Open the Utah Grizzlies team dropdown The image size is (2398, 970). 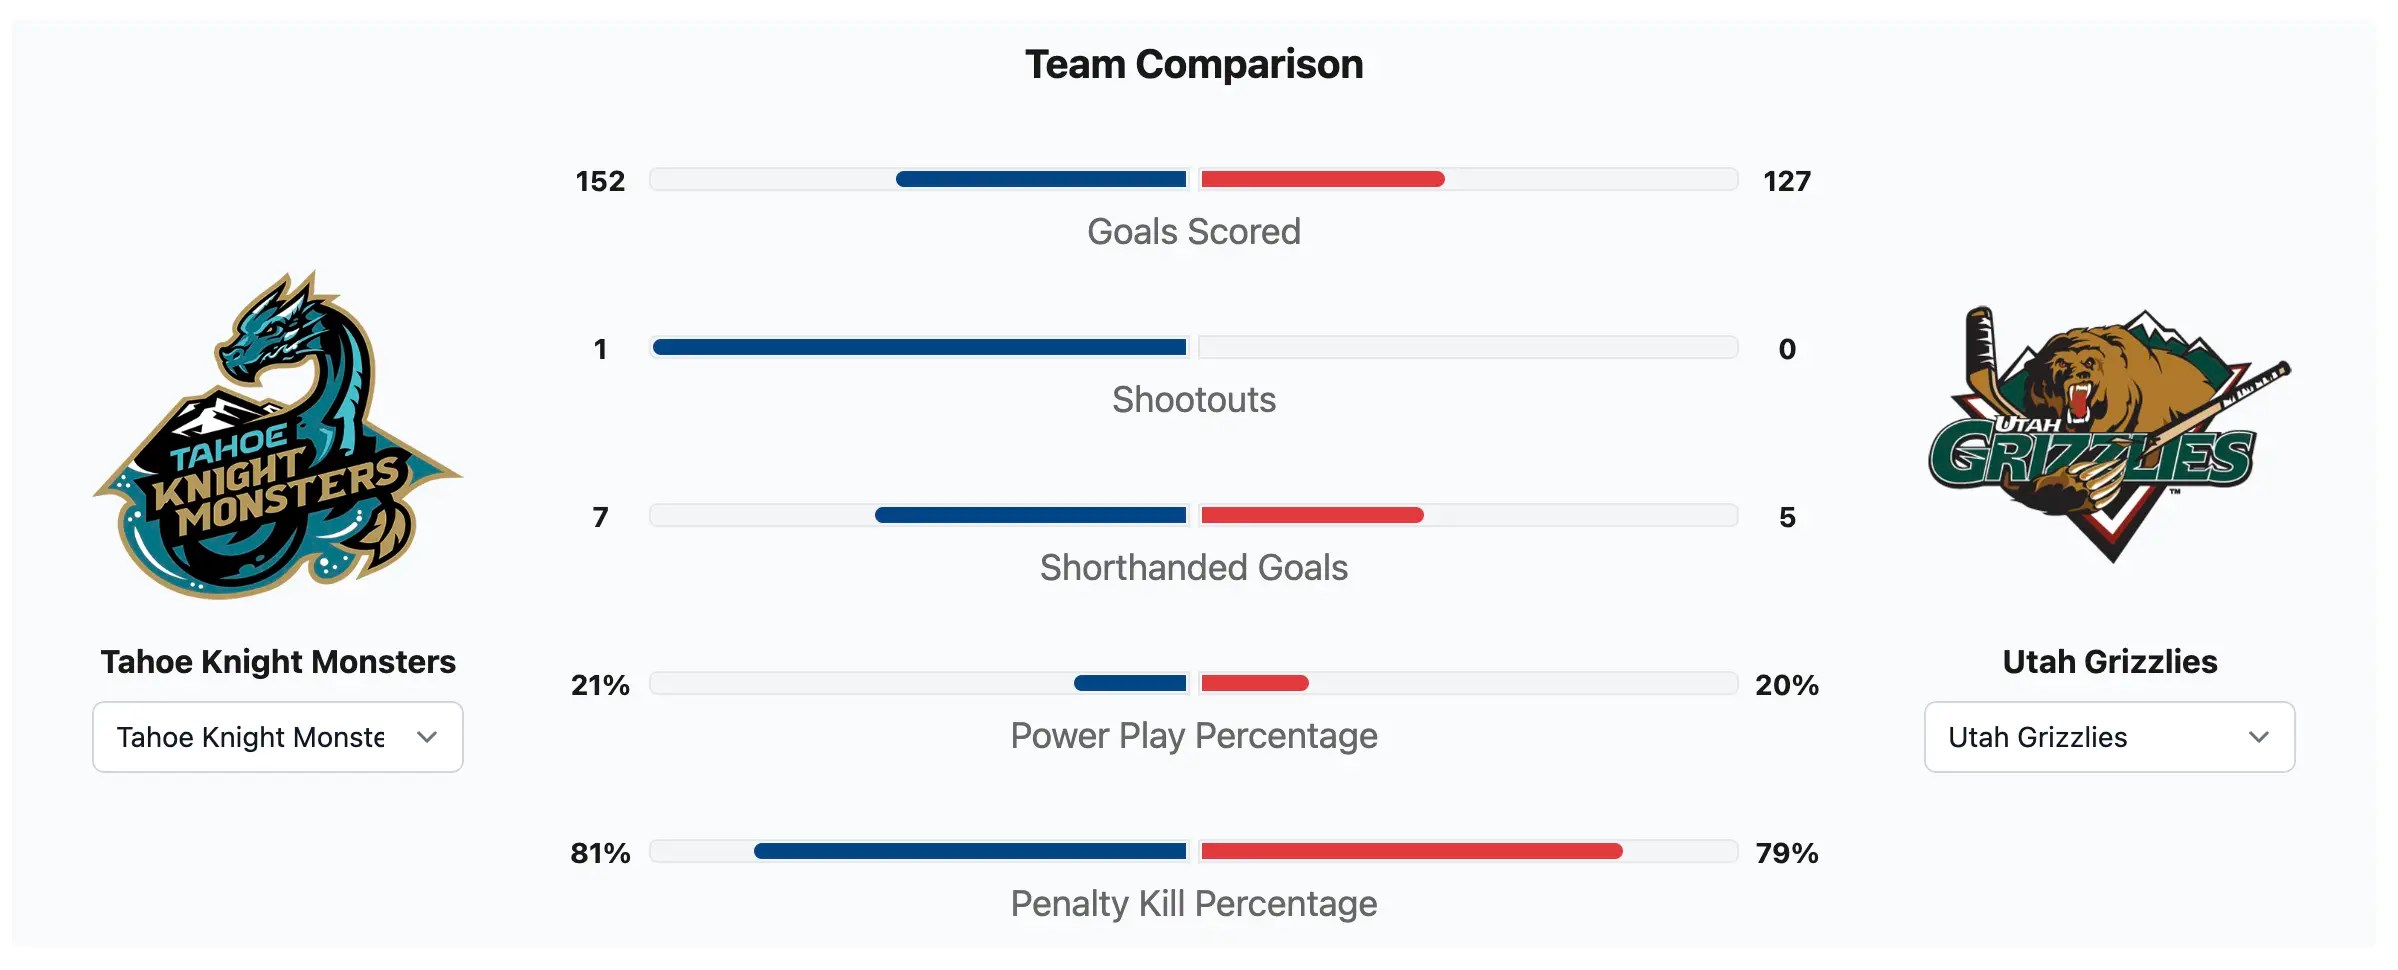(2108, 737)
